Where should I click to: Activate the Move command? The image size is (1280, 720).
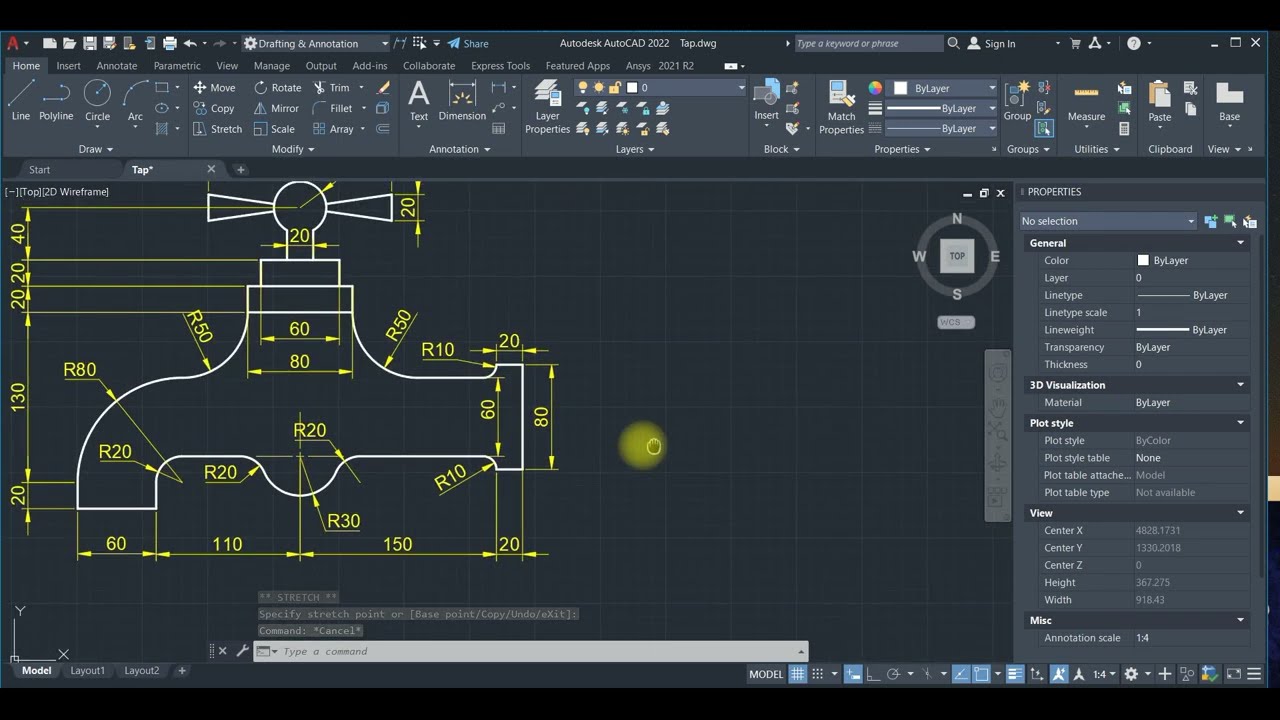[214, 88]
